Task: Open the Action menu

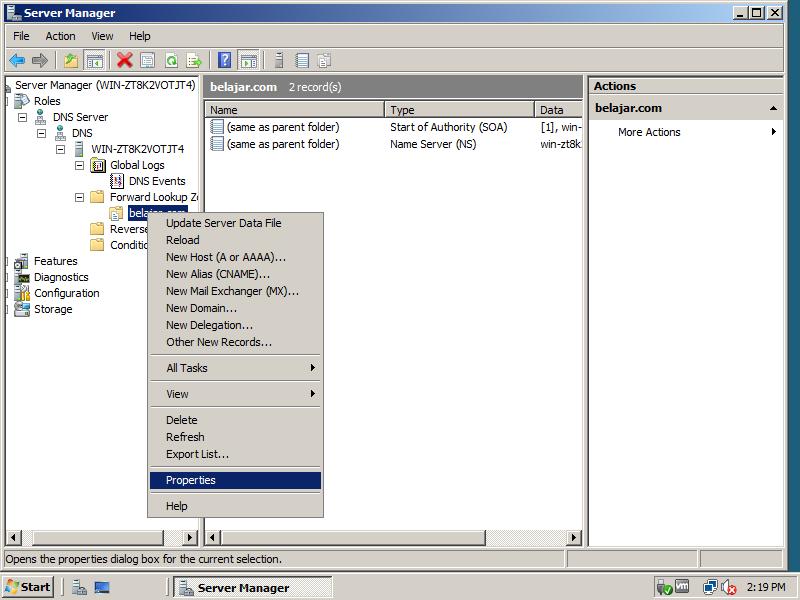Action: coord(60,36)
